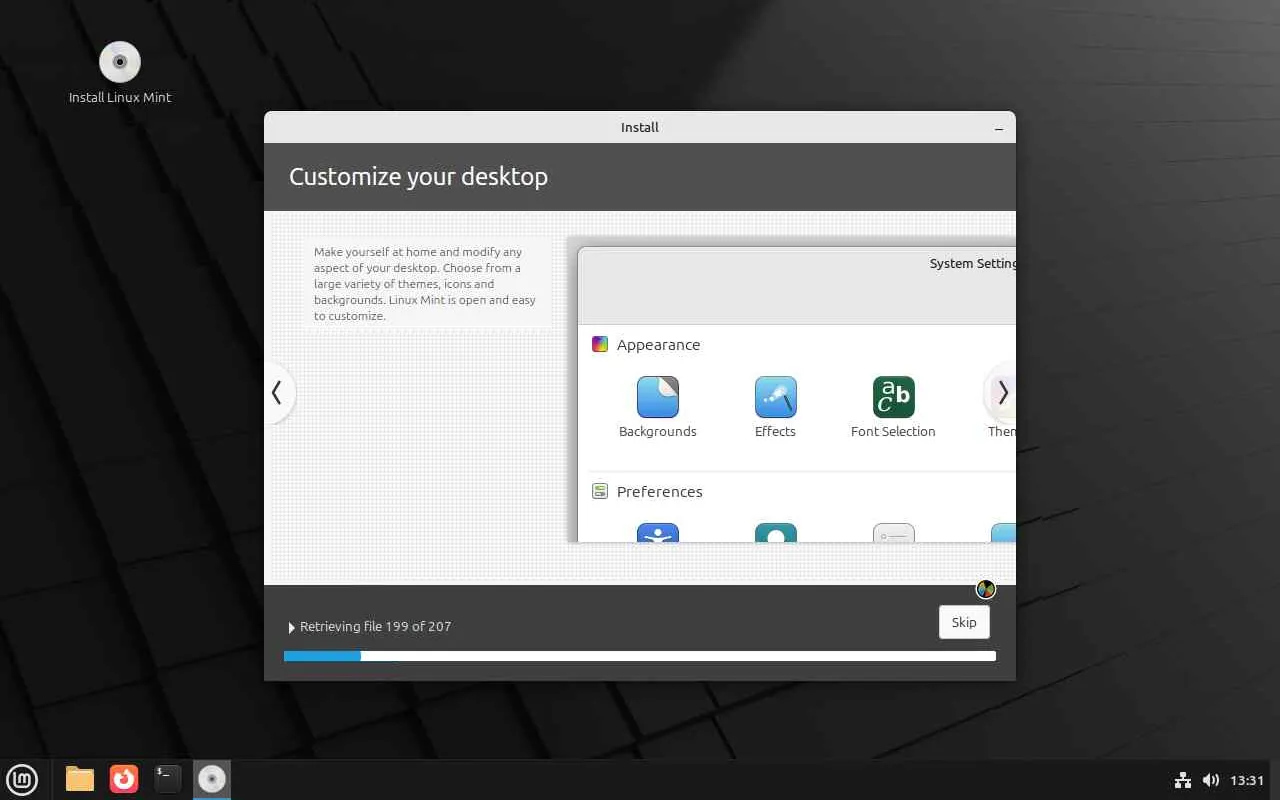Open the Install Linux Mint desktop icon

click(120, 72)
